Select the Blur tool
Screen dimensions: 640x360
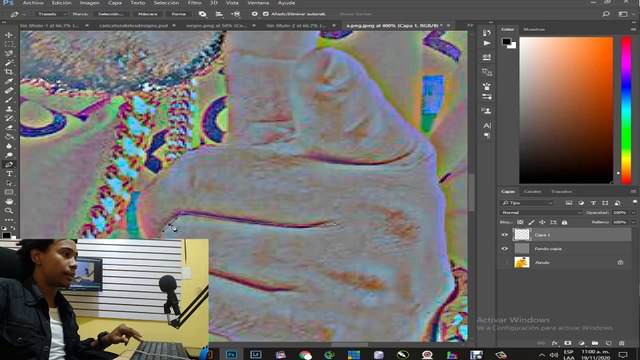coord(9,146)
